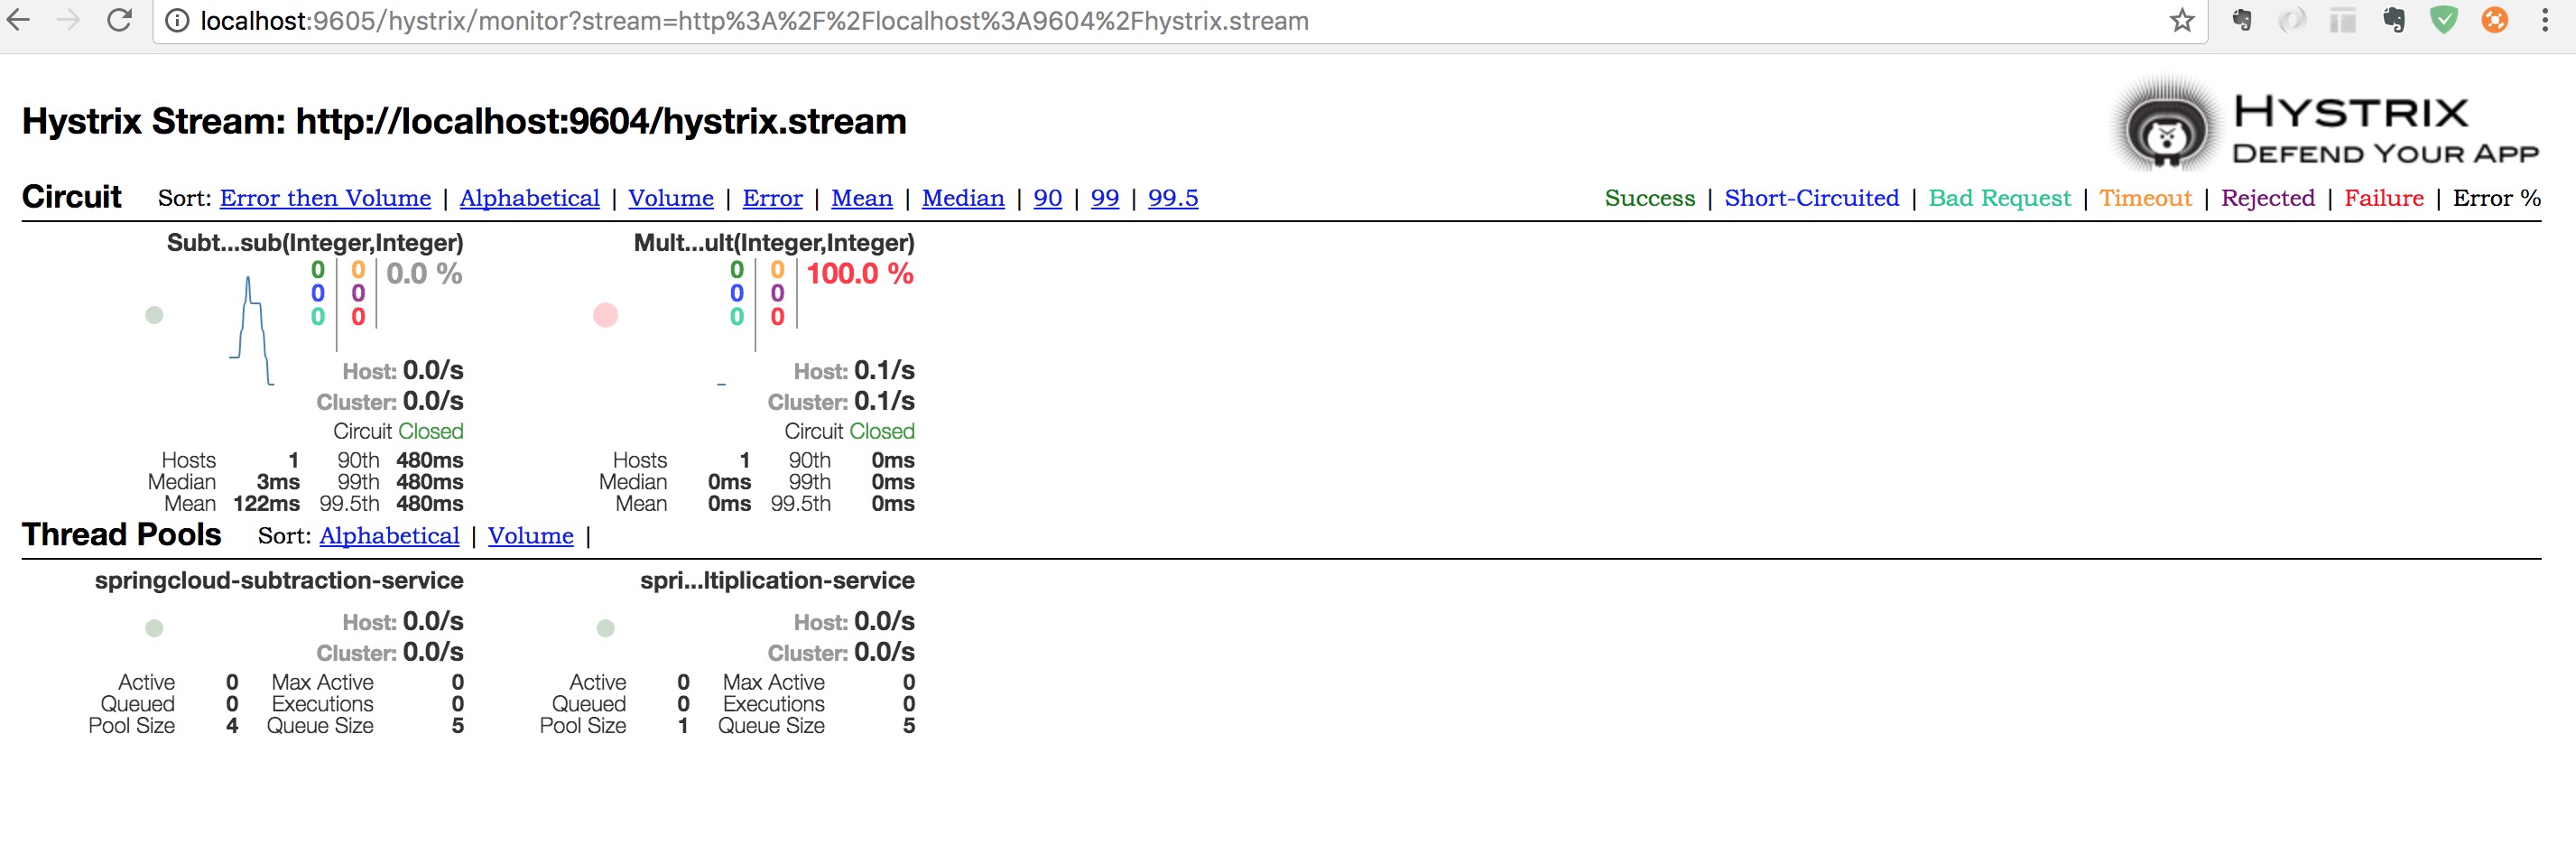Viewport: 2576px width, 845px height.
Task: Click the Bad Request legend label
Action: click(x=1999, y=198)
